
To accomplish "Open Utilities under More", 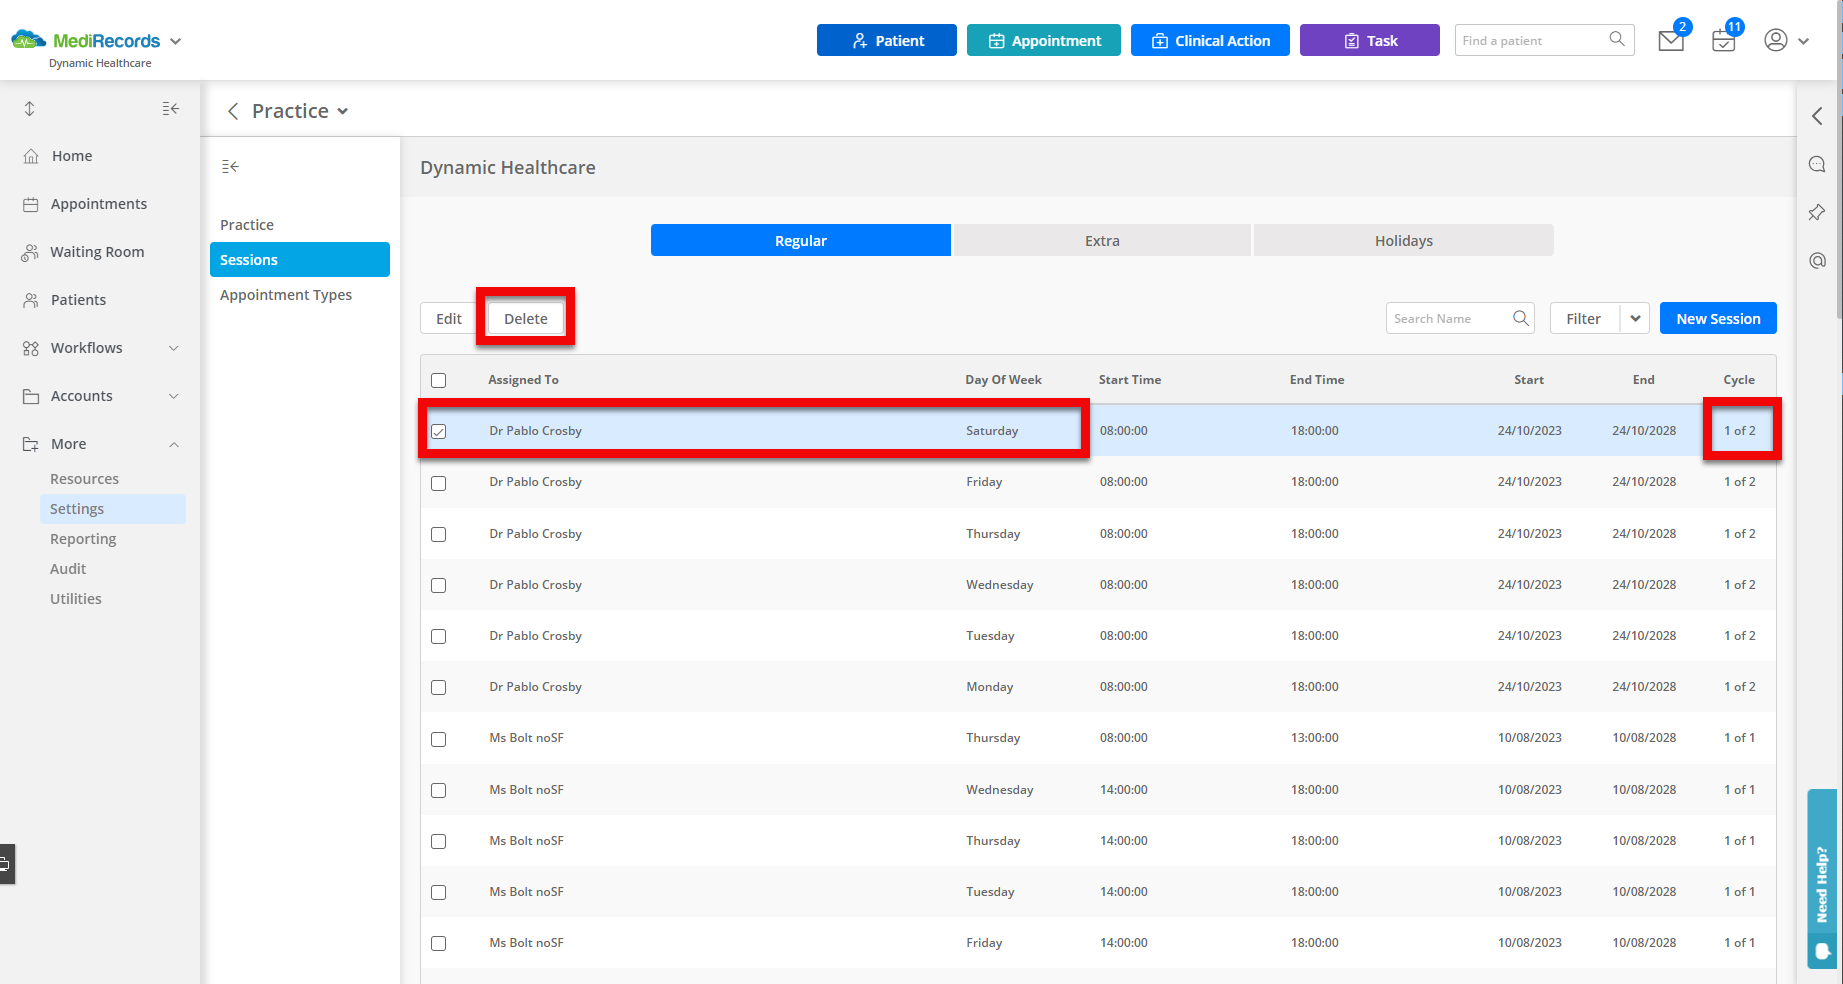I will point(76,599).
